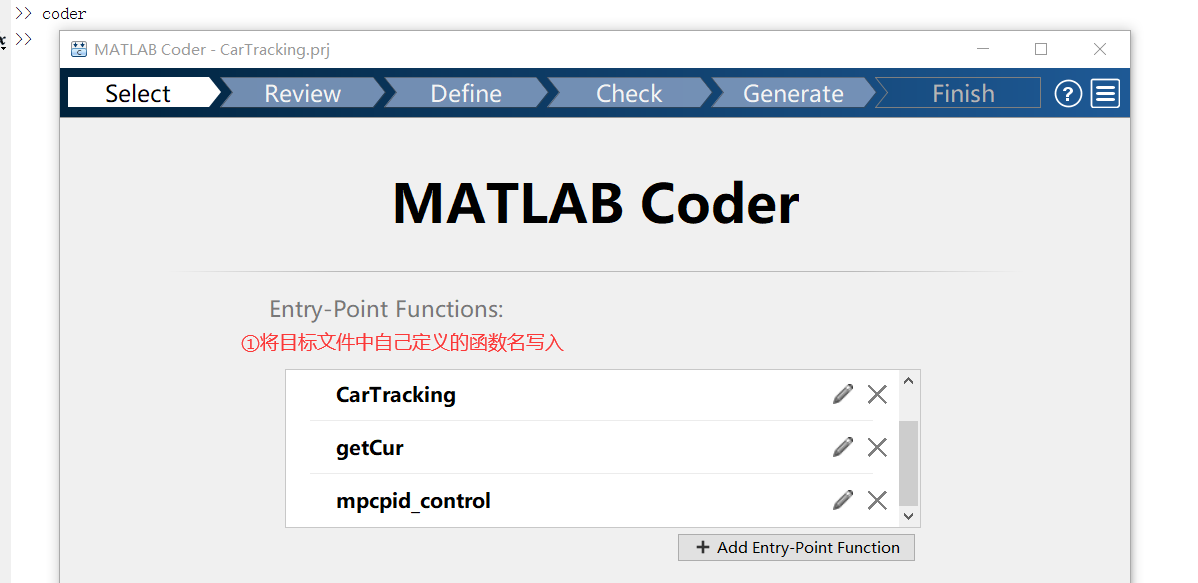
Task: Edit the getCur function using pencil icon
Action: tap(842, 447)
